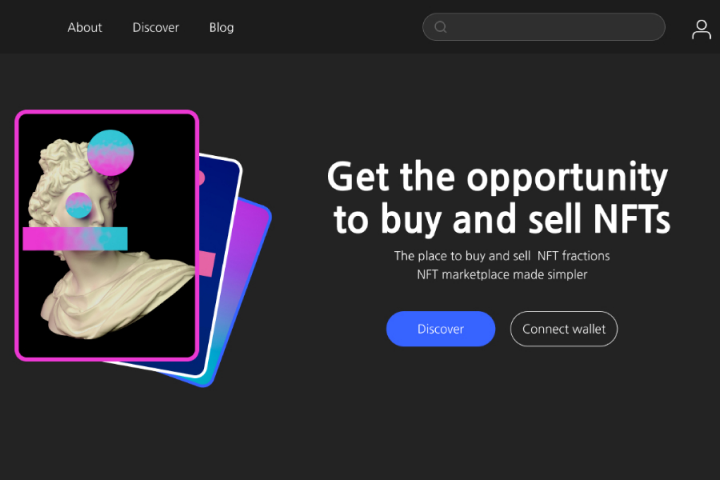Image resolution: width=720 pixels, height=480 pixels.
Task: Click the "Get the opportunity" headline line
Action: 498,176
